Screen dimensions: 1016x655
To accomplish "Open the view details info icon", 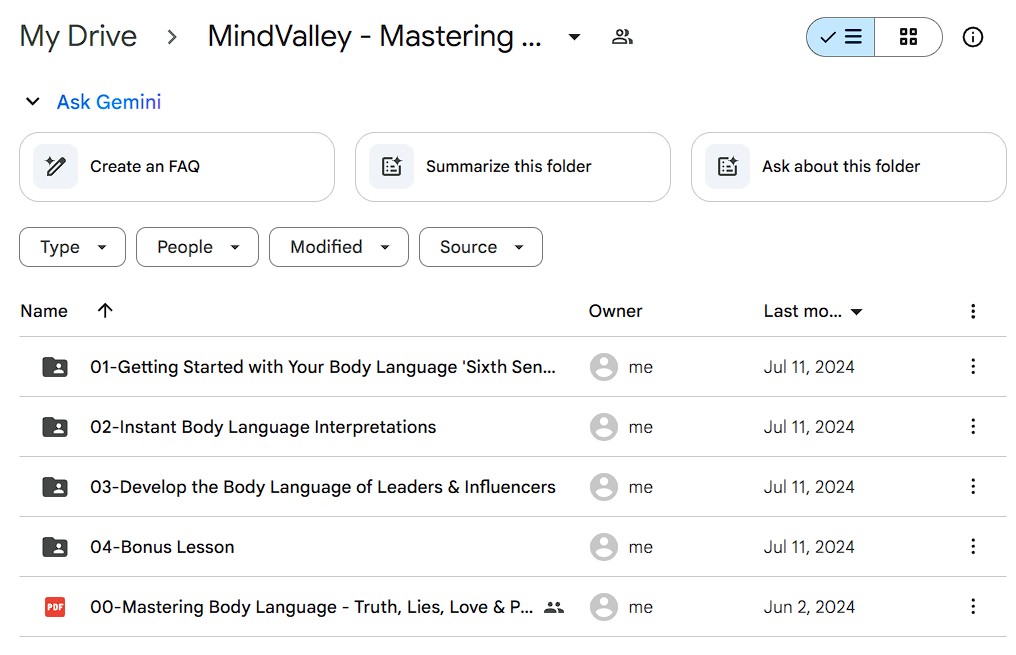I will [973, 37].
